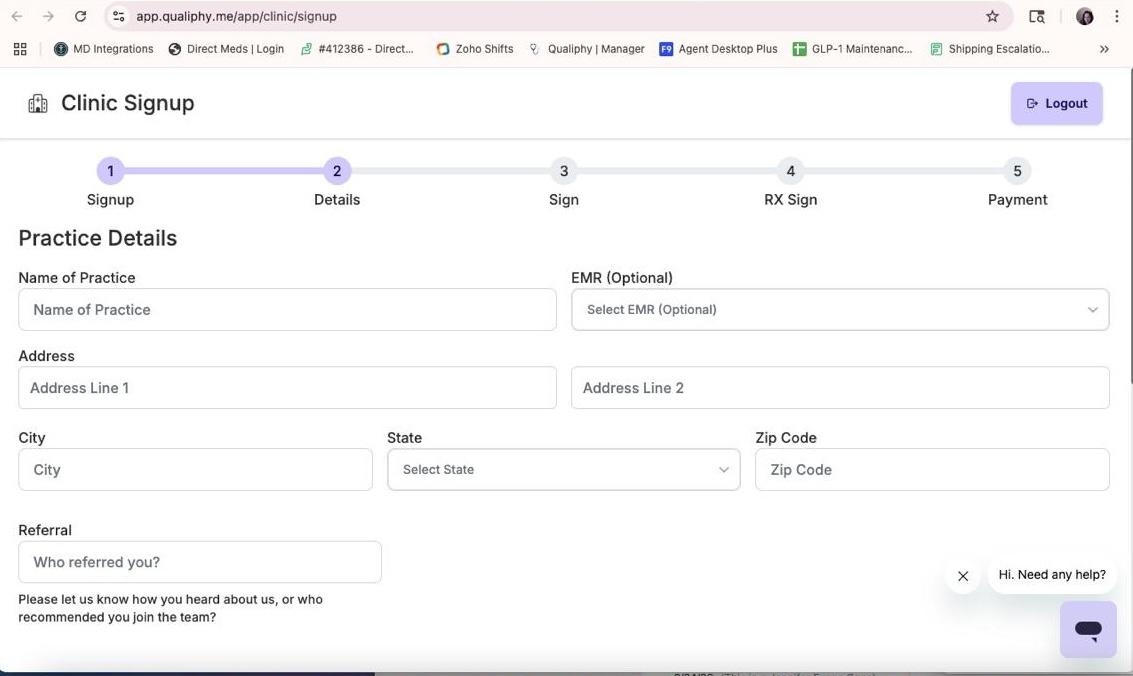The width and height of the screenshot is (1133, 676).
Task: Click the Clinic Signup page title
Action: [x=128, y=103]
